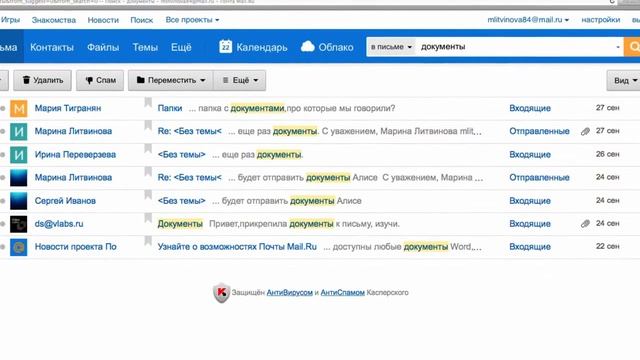
Task: Click the АнтиВирусом link
Action: 289,293
